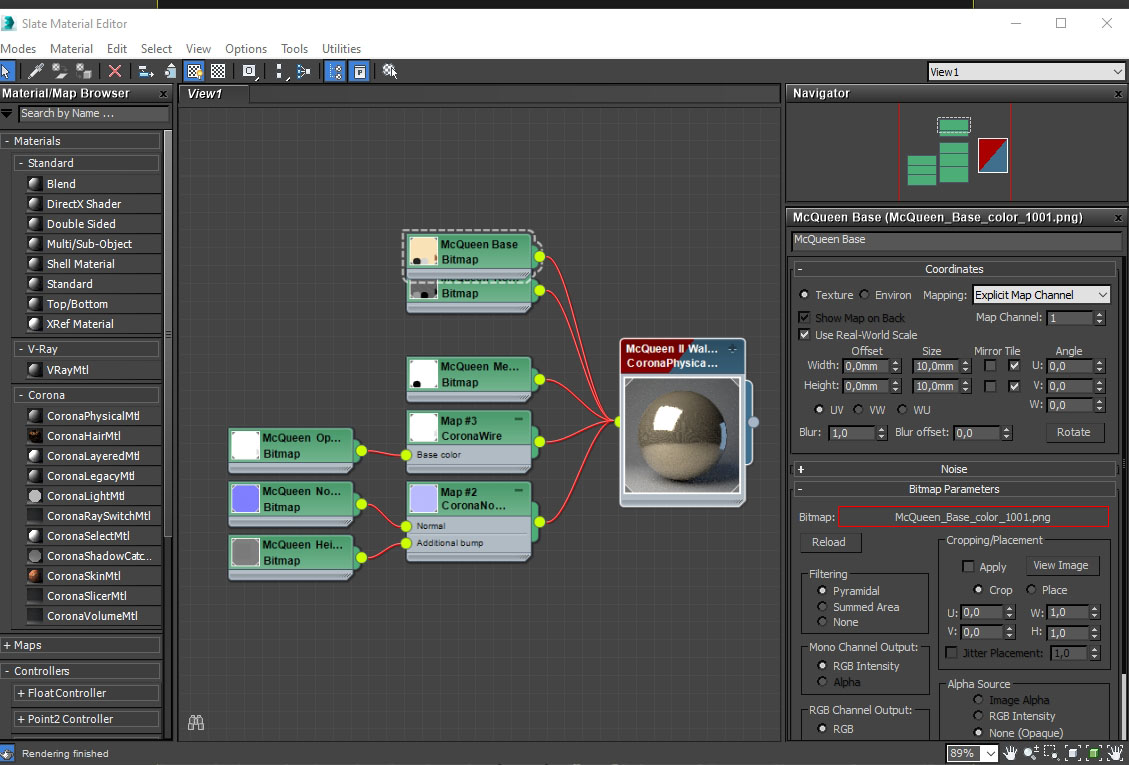
Task: Click the View Image button
Action: coord(1060,566)
